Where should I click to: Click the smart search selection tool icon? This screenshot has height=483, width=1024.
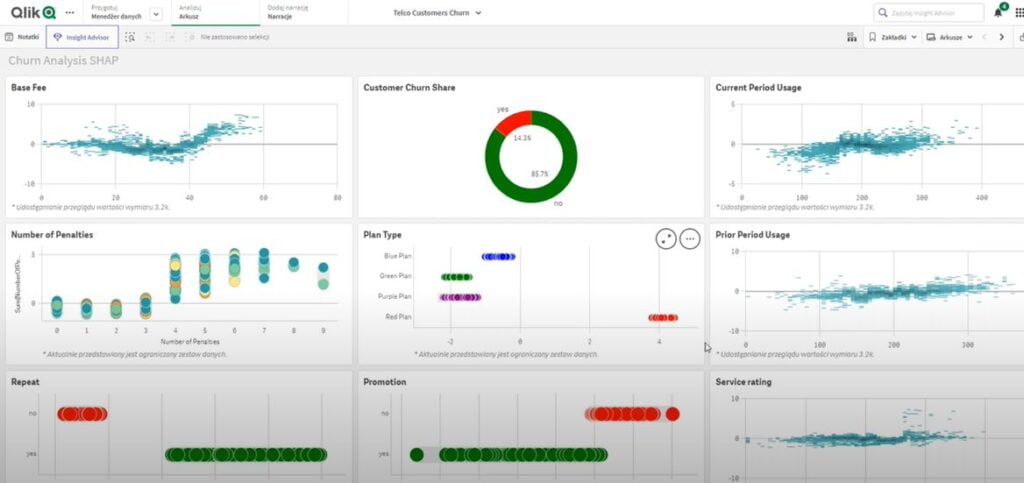click(131, 37)
